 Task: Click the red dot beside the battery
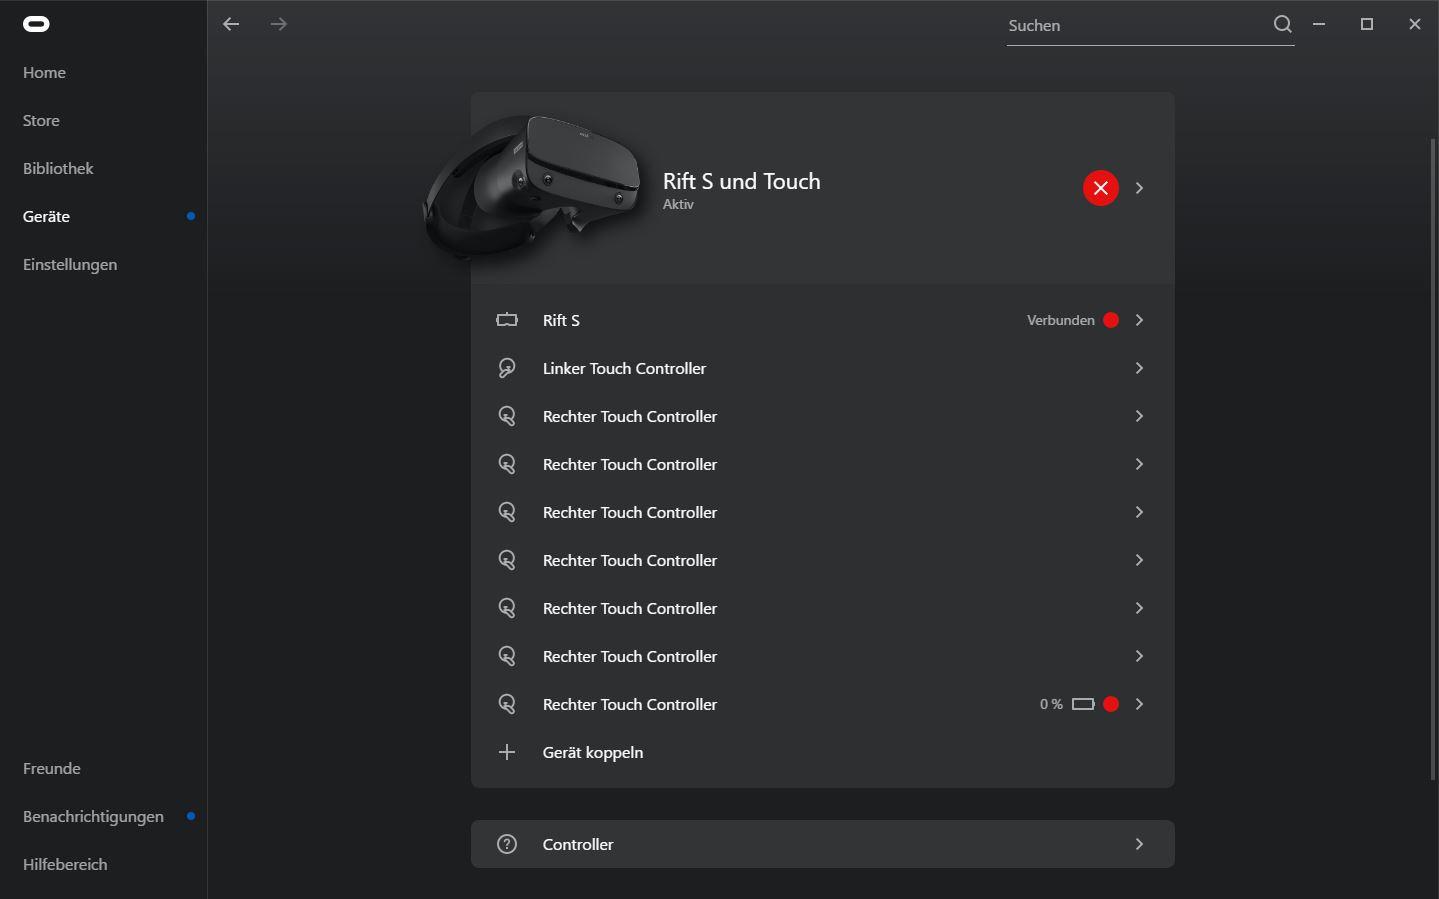tap(1111, 704)
